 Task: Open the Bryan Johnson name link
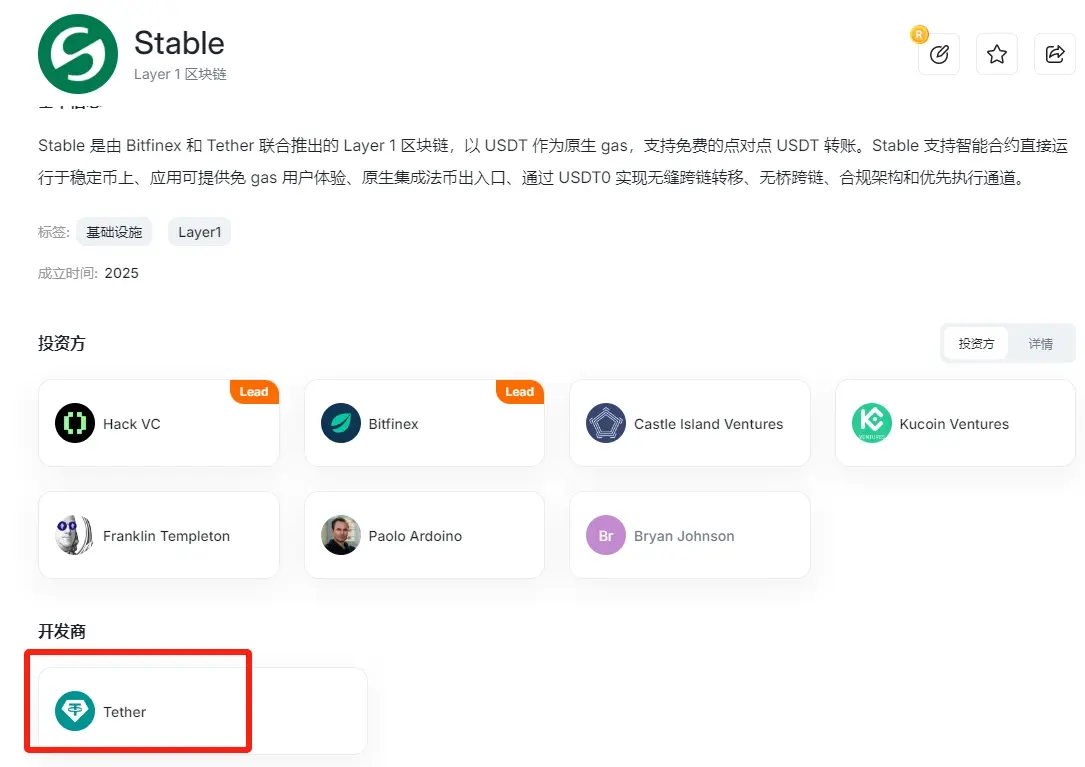(x=684, y=536)
